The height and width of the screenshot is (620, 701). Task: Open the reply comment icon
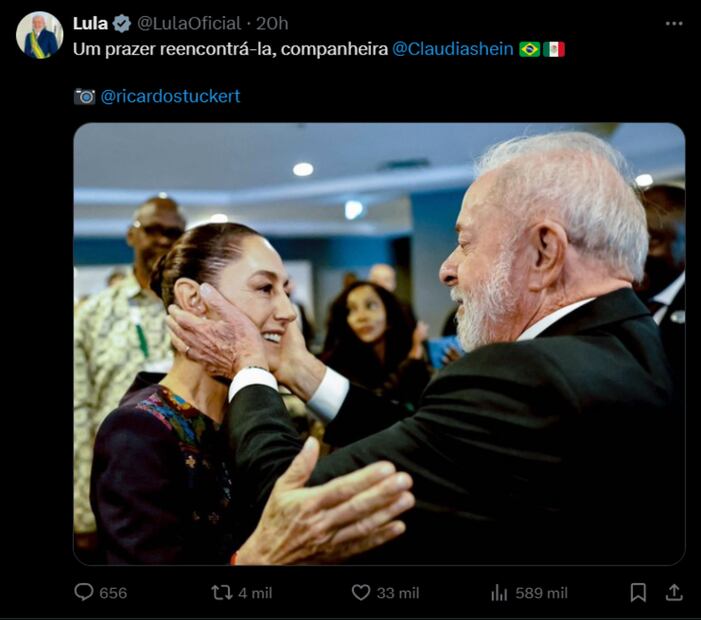pyautogui.click(x=84, y=592)
